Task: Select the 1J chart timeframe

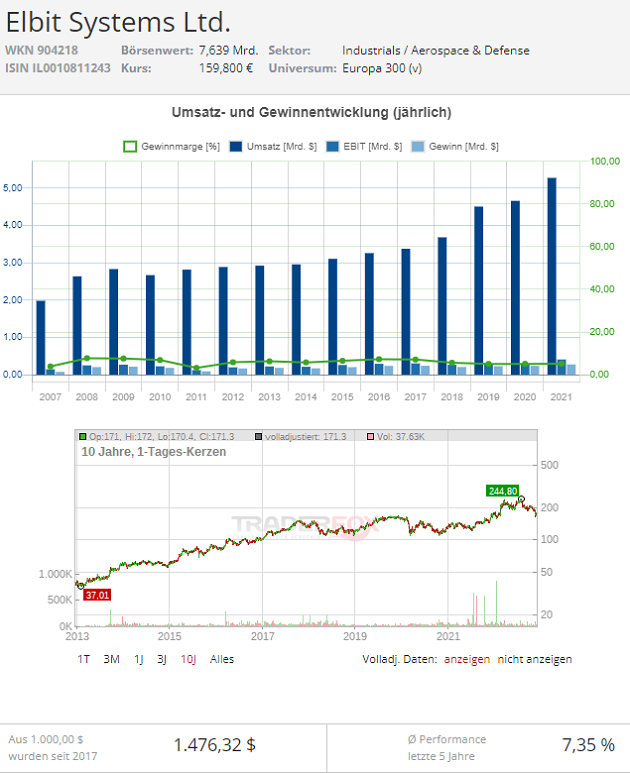Action: [139, 659]
